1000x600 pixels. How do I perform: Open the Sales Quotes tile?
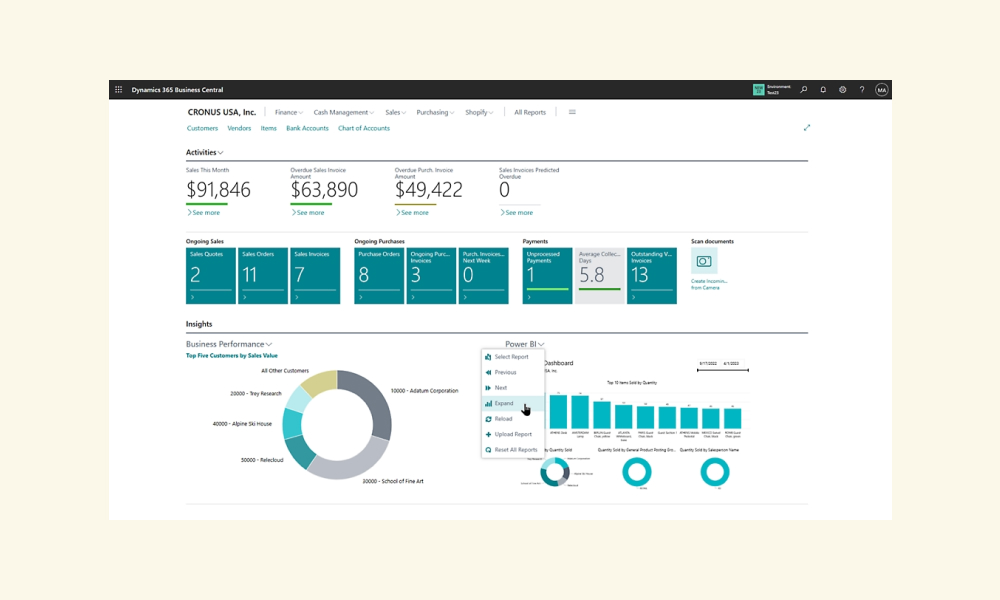[x=210, y=275]
